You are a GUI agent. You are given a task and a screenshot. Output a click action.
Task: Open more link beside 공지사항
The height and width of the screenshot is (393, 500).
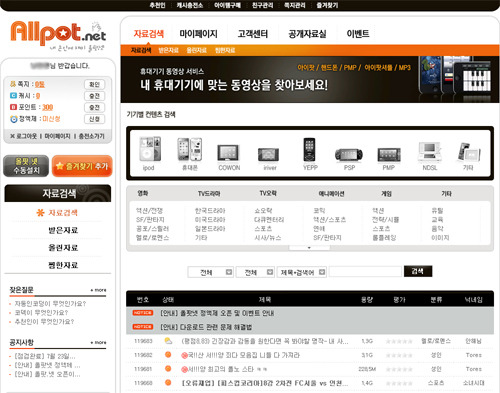(x=99, y=342)
